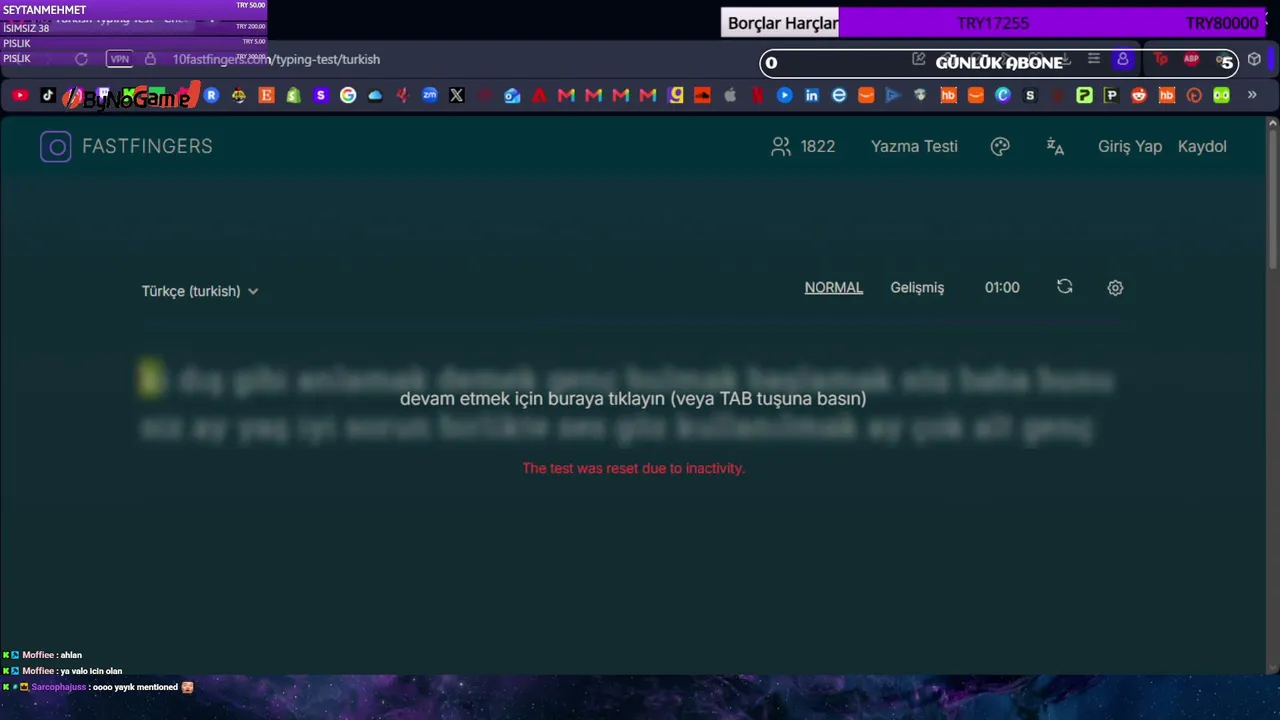Open the Netflix bookmark
Viewport: 1280px width, 720px height.
(757, 96)
